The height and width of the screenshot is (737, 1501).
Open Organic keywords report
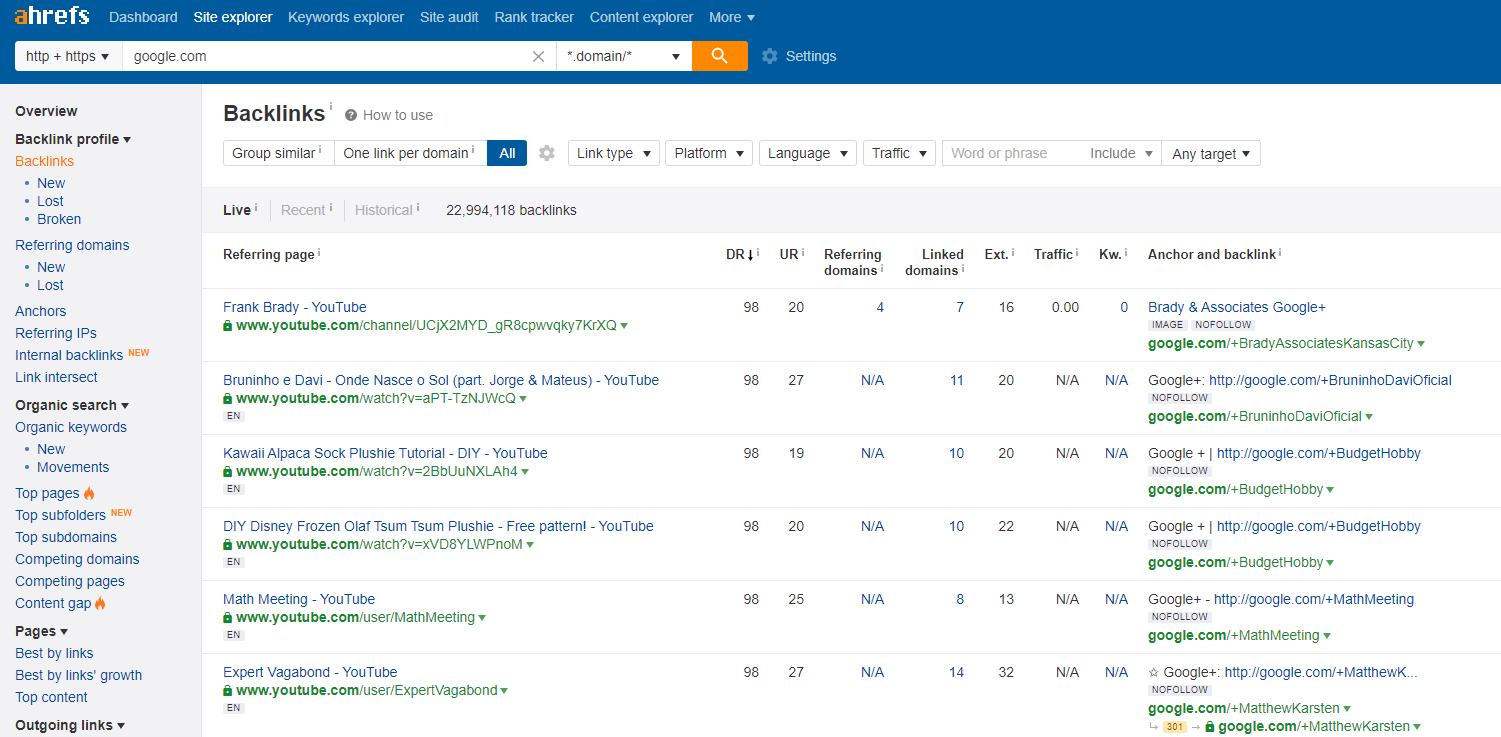(x=71, y=427)
